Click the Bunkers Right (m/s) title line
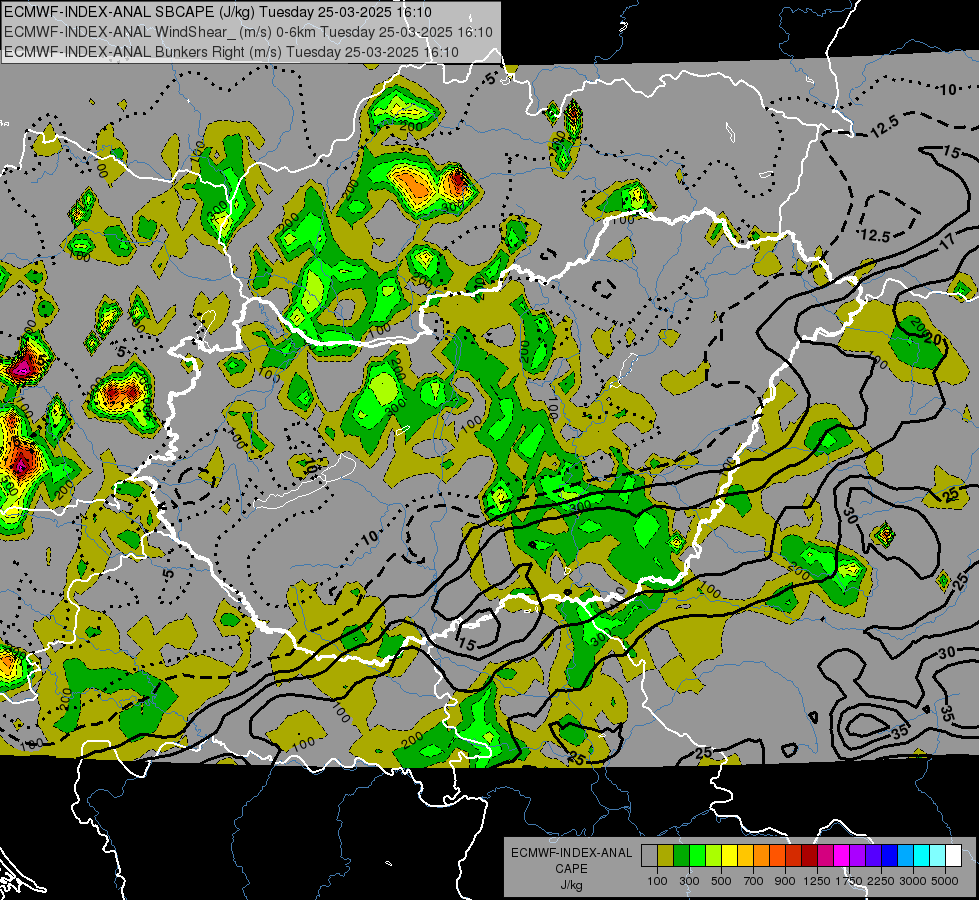The image size is (979, 900). [232, 52]
